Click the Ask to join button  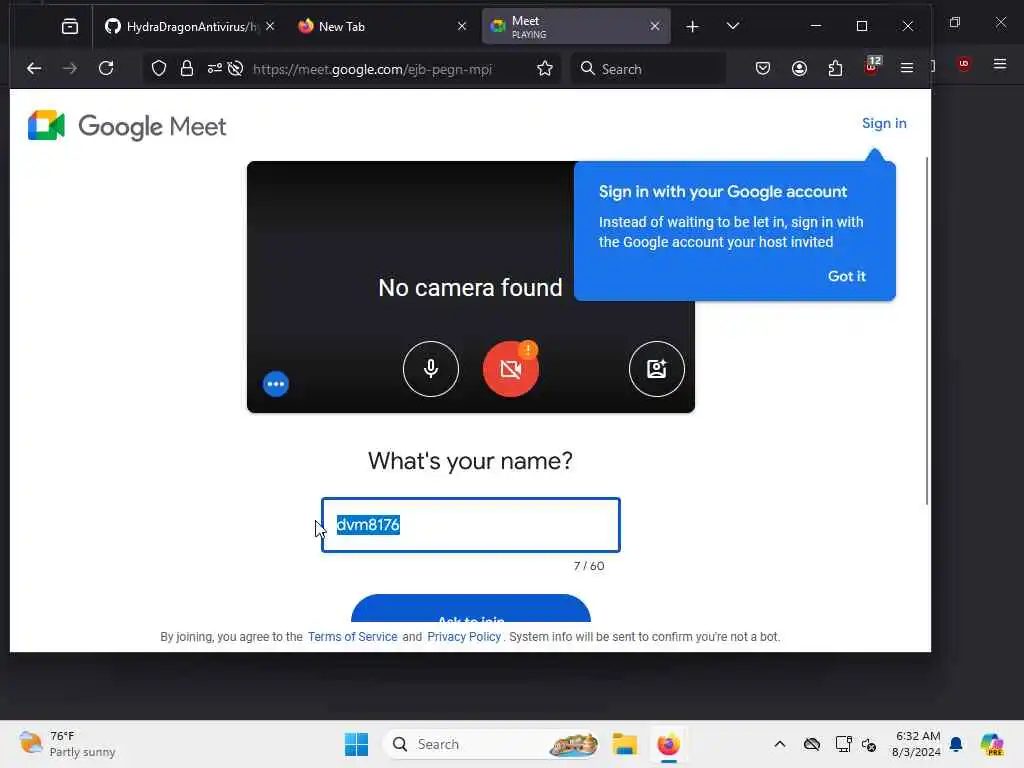[x=471, y=609]
